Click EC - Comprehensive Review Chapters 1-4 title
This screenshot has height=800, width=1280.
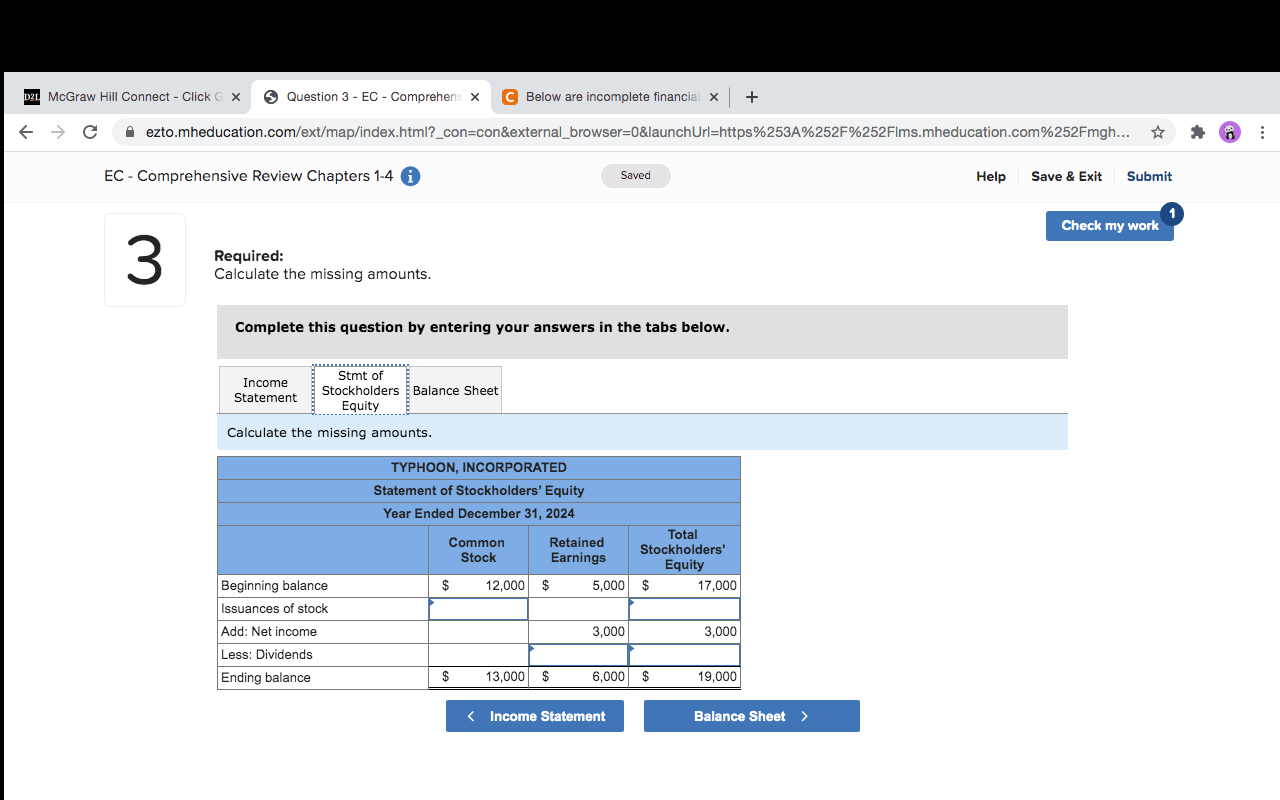[x=249, y=176]
